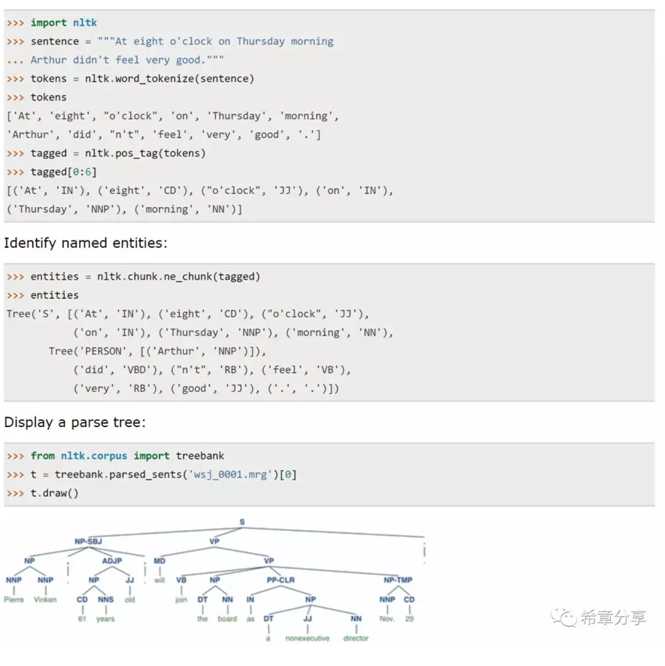Select the root S node of parse tree
The width and height of the screenshot is (665, 666).
[x=242, y=521]
